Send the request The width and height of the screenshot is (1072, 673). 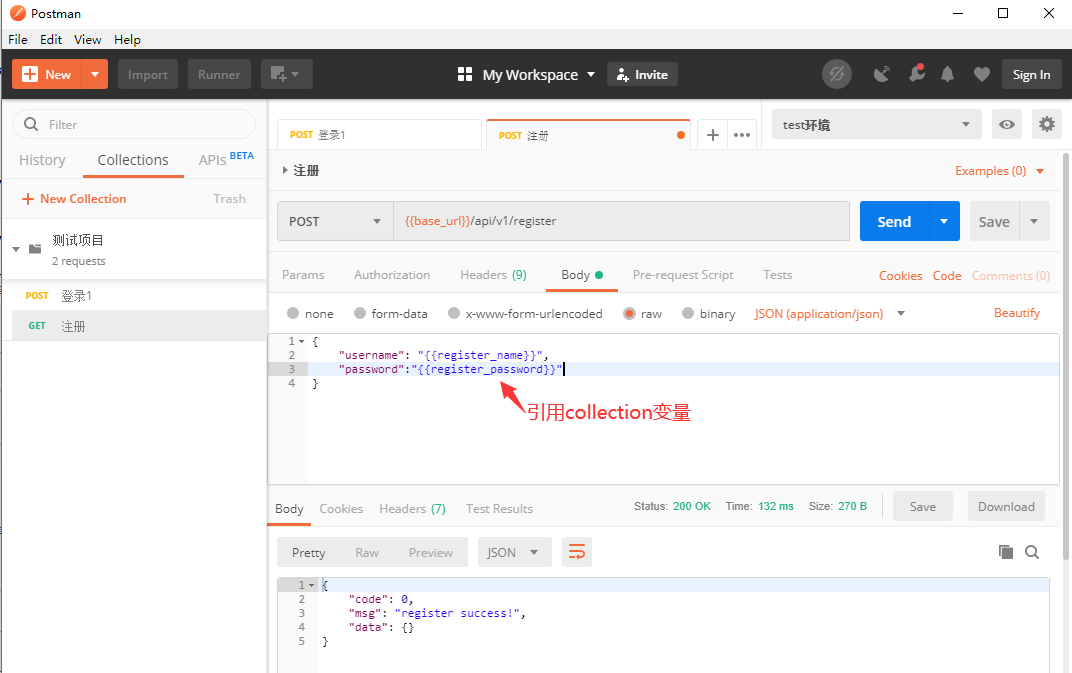click(894, 221)
